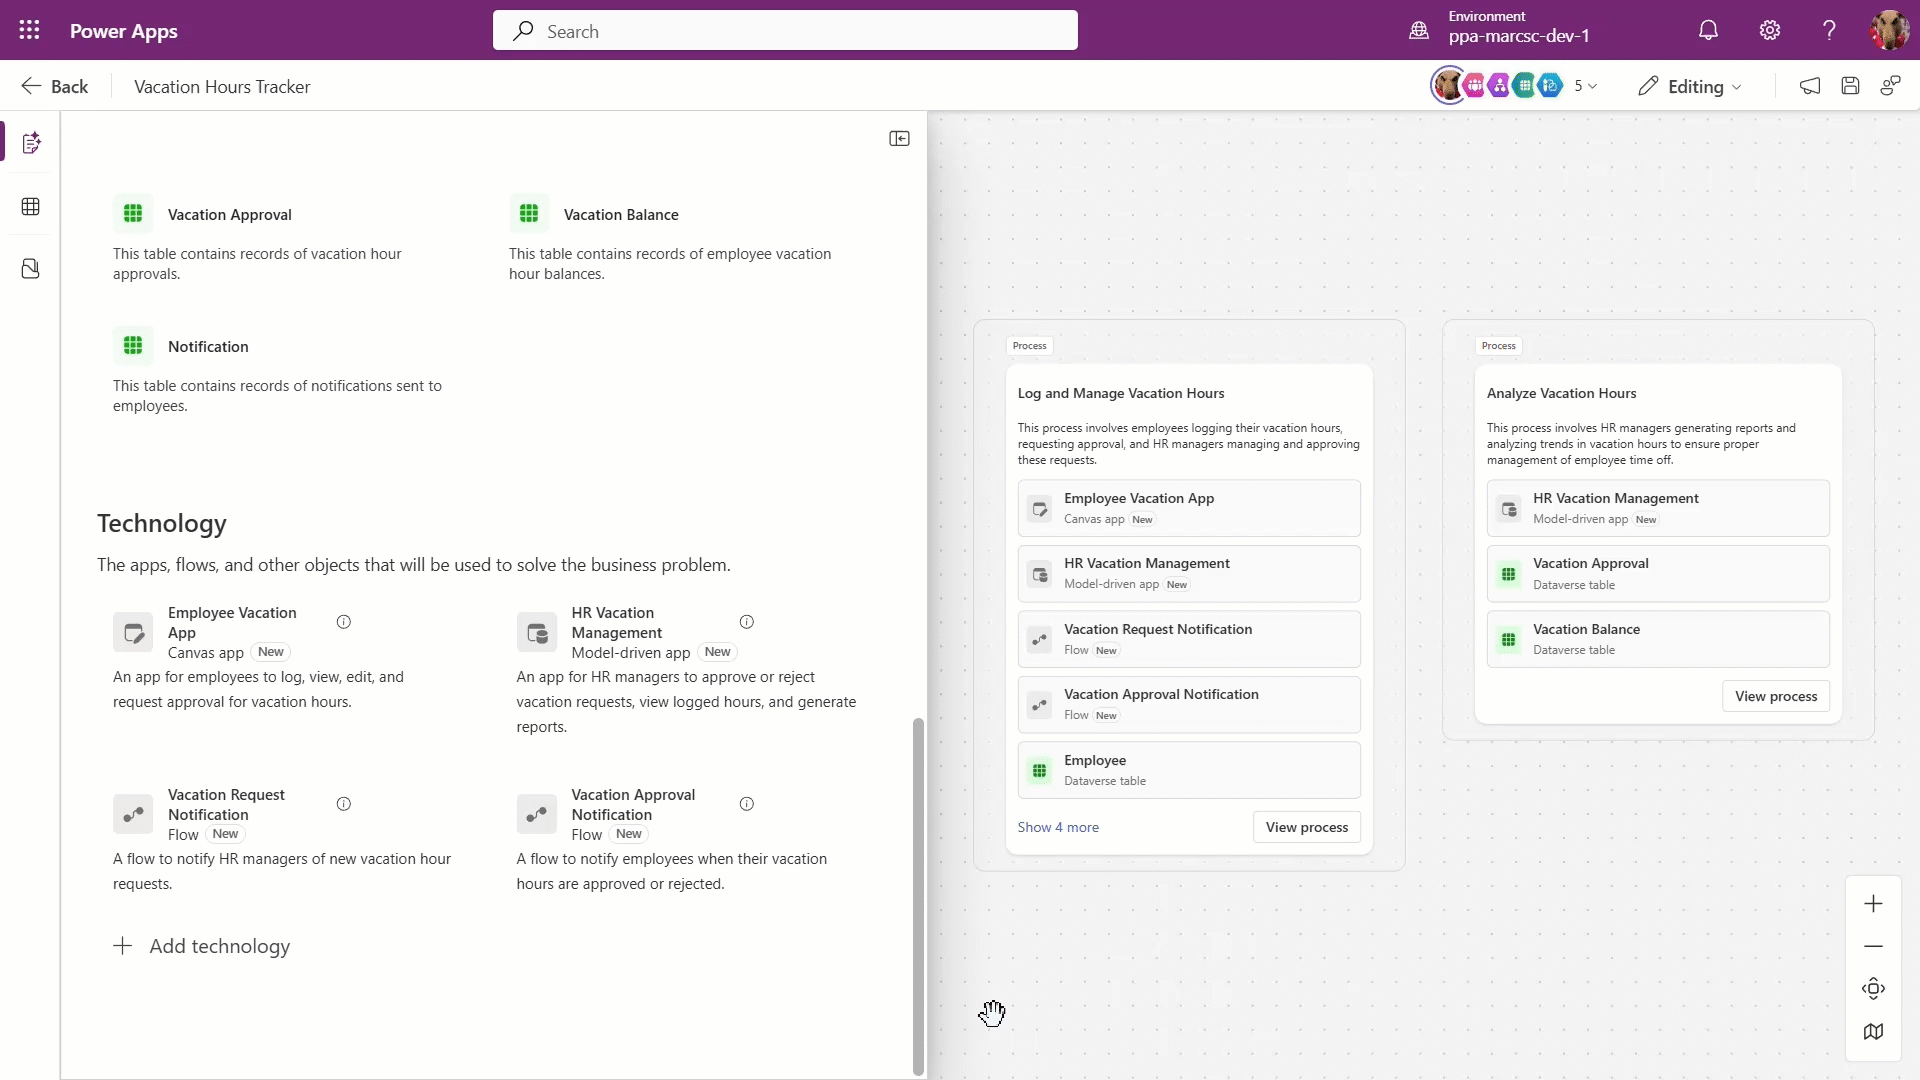Open the settings gear

click(x=1769, y=30)
